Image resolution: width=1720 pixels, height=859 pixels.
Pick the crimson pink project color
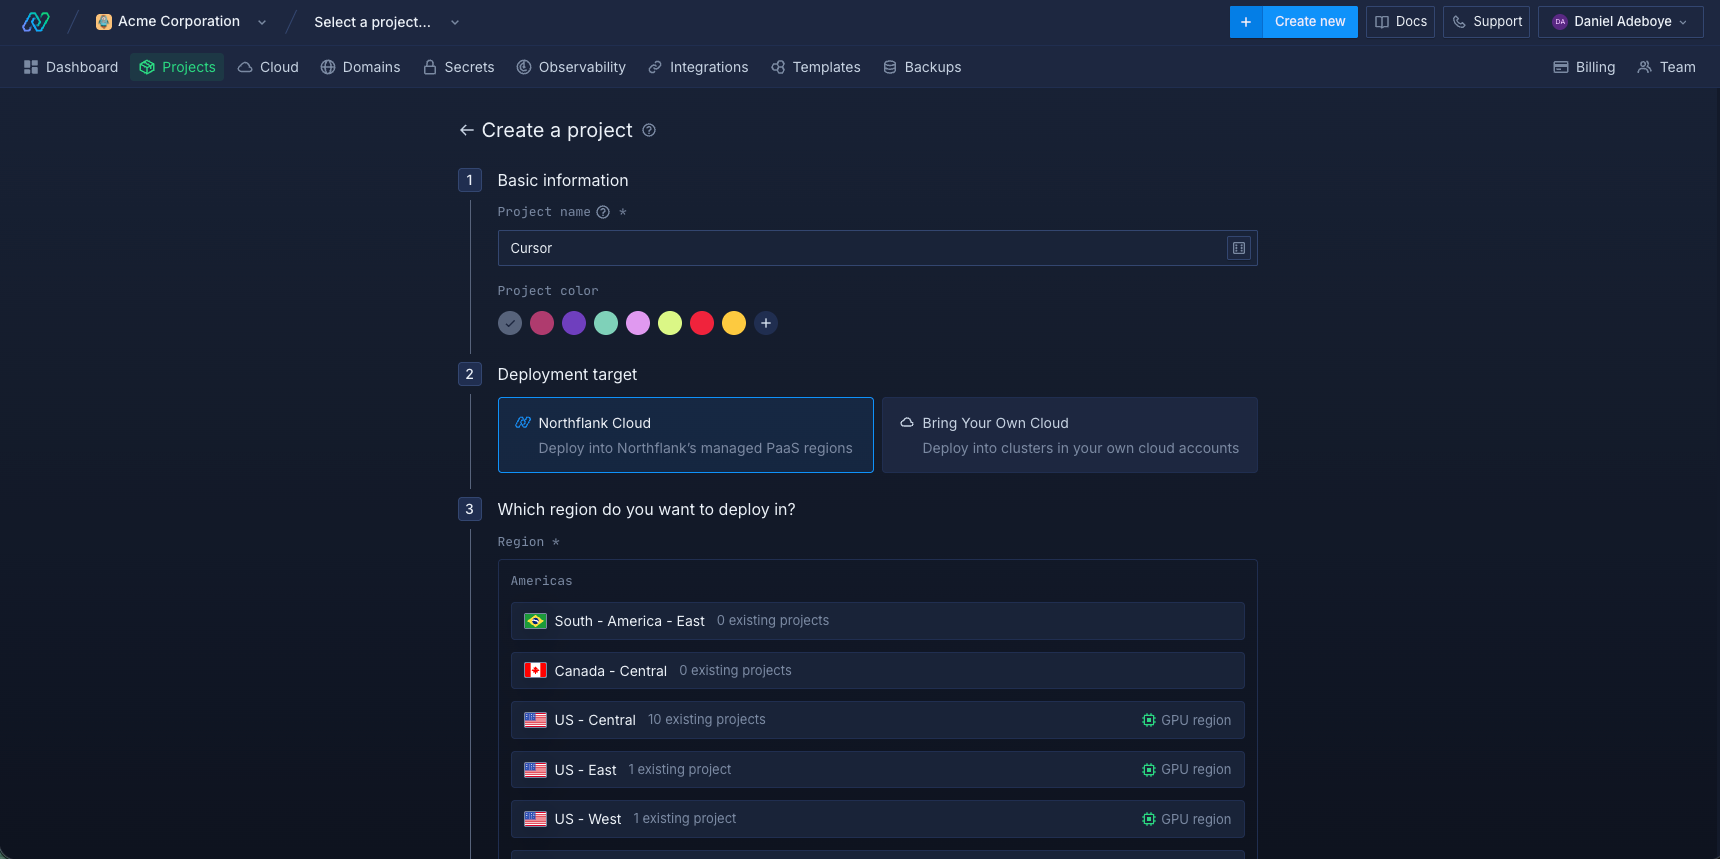[542, 323]
